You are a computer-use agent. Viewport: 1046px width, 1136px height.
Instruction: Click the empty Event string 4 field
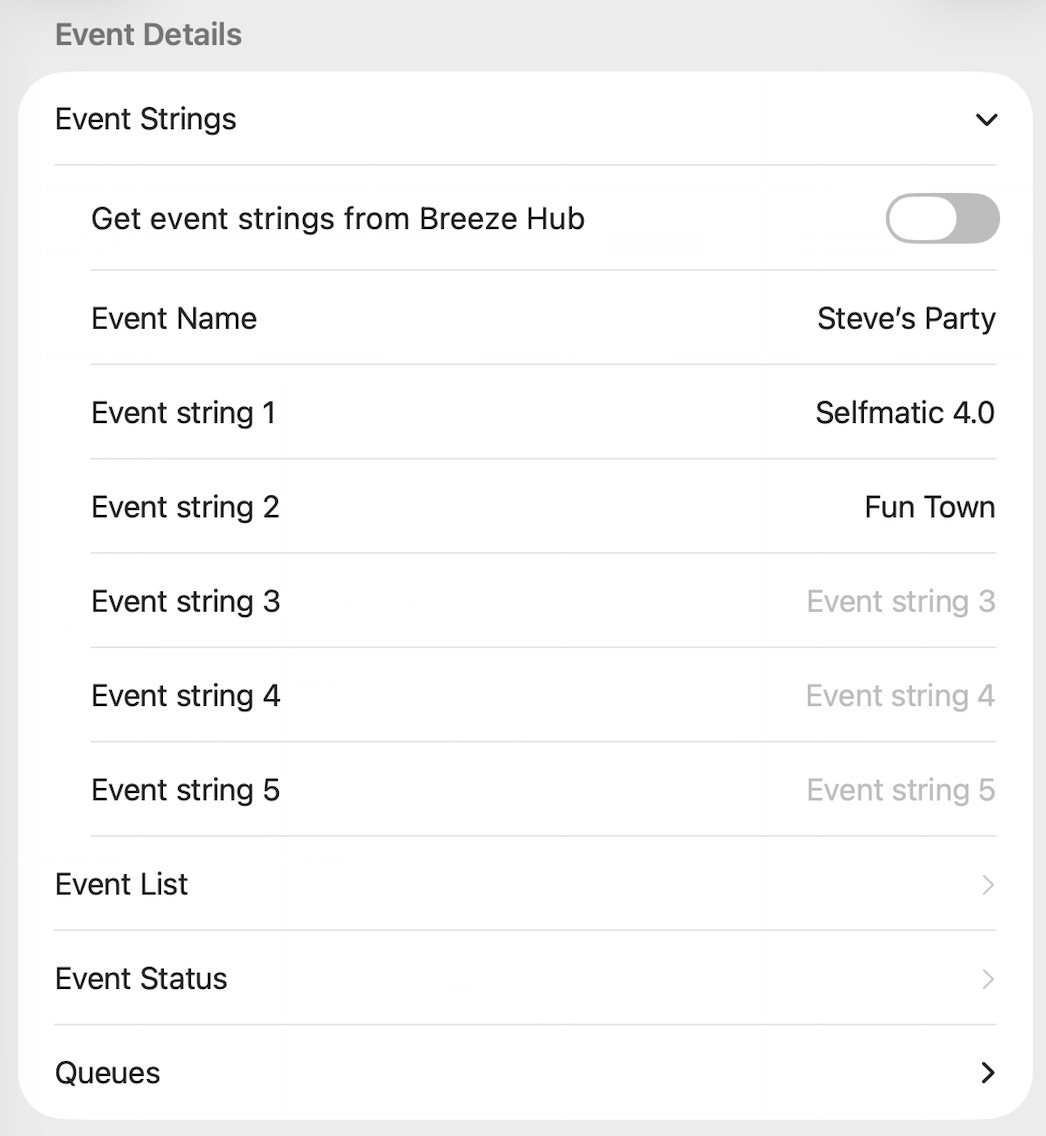pos(900,696)
